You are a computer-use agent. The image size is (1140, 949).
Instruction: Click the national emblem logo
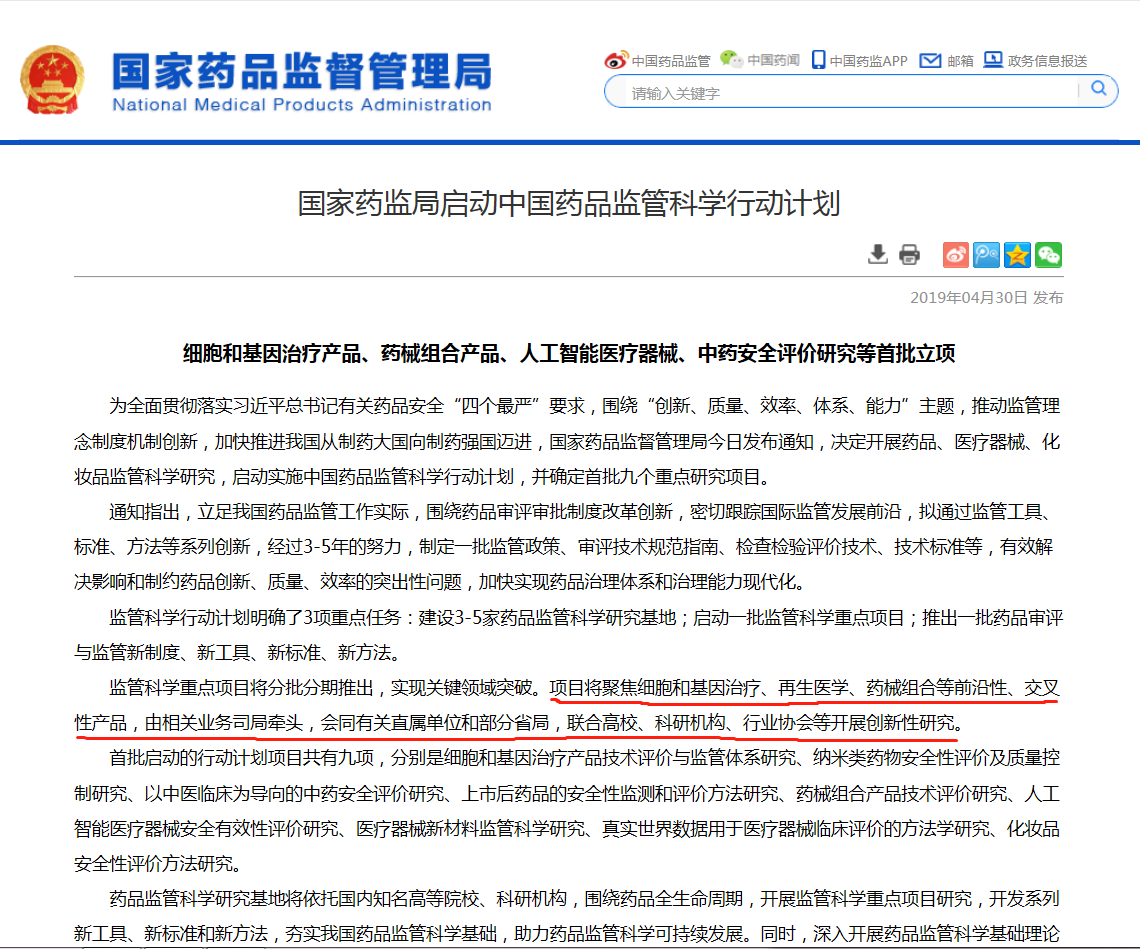point(52,79)
